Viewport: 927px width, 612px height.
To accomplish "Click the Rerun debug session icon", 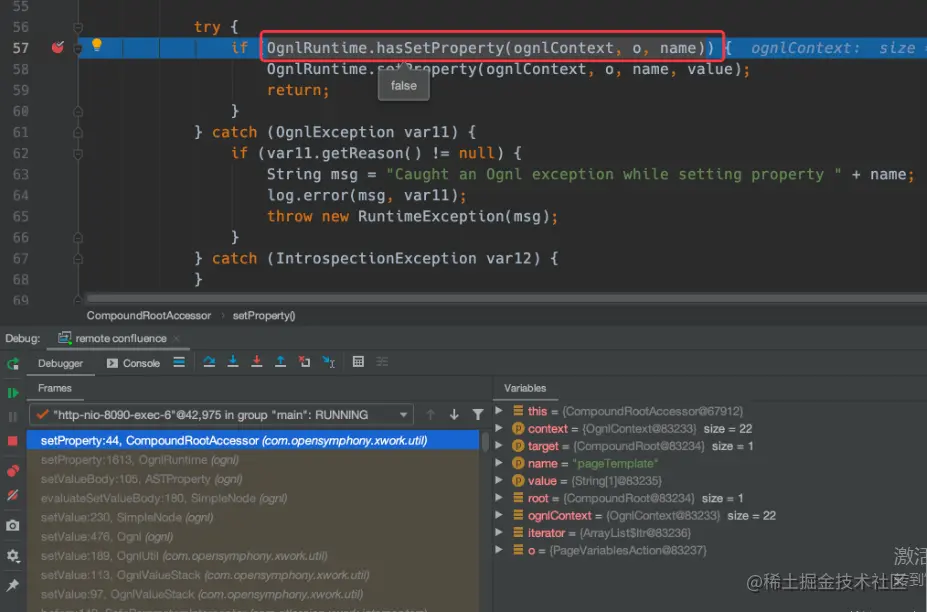I will click(12, 364).
